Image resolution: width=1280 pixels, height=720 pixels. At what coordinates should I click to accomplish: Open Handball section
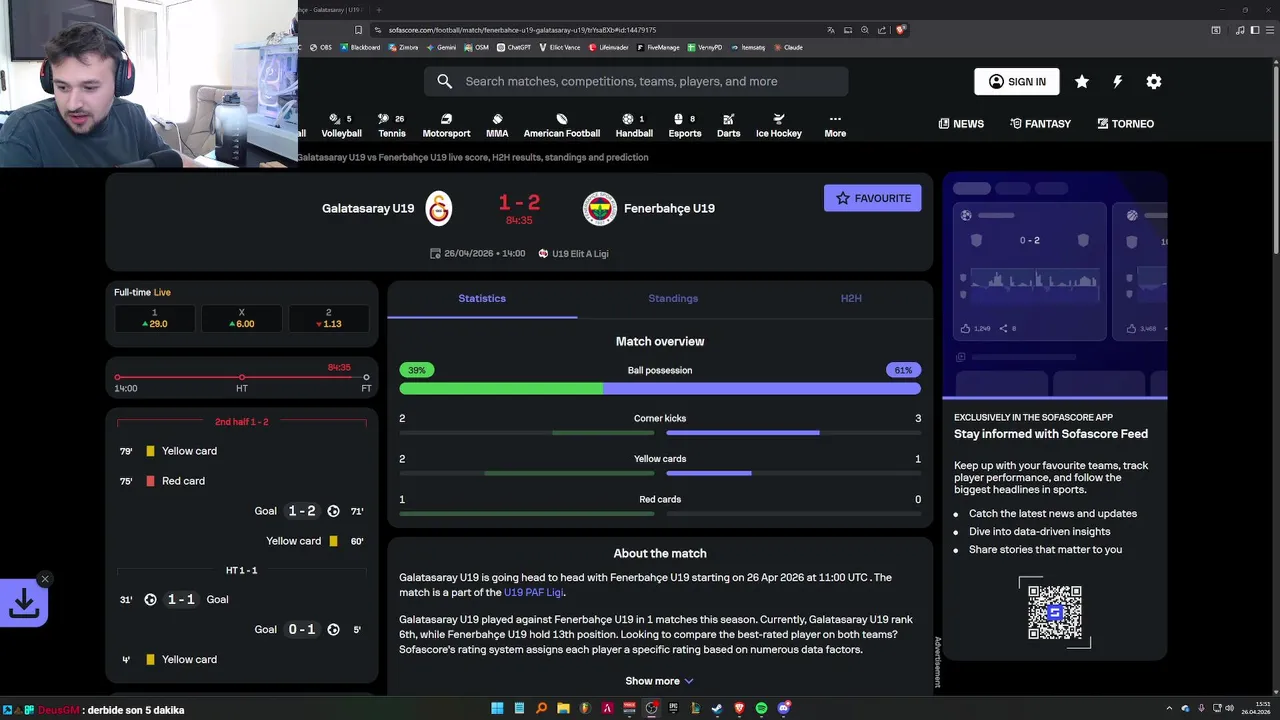tap(634, 125)
